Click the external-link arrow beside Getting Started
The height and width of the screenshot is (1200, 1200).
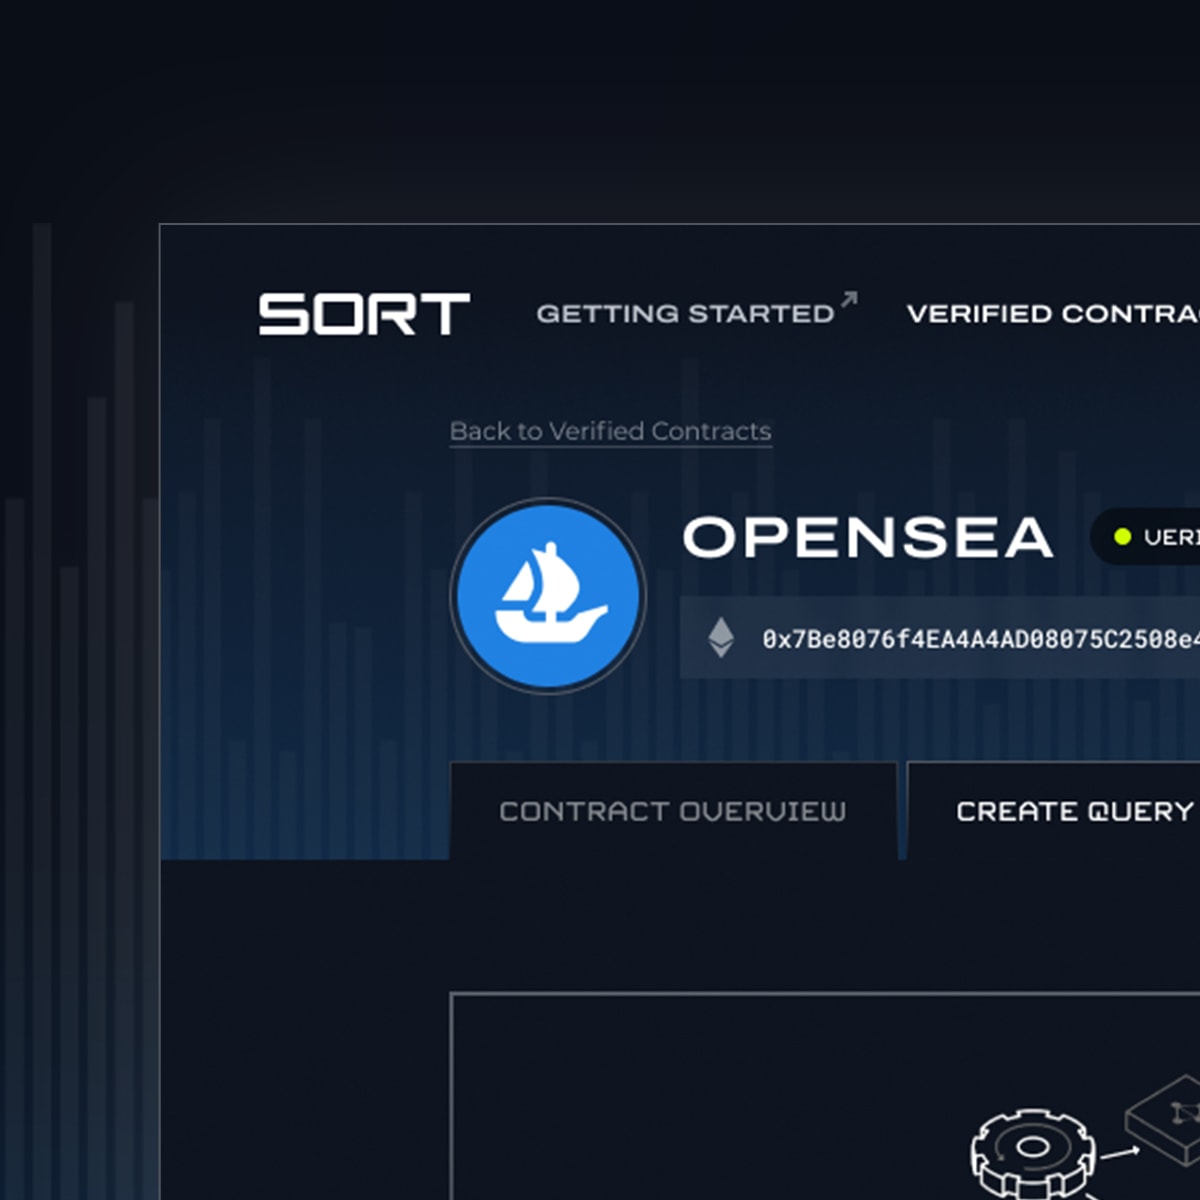(849, 299)
